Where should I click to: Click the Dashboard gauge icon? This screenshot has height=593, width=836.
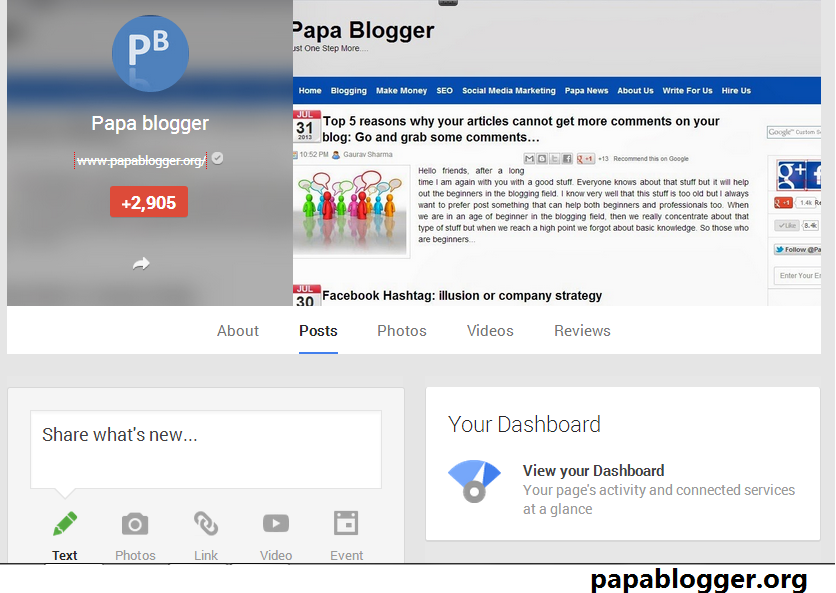point(474,481)
